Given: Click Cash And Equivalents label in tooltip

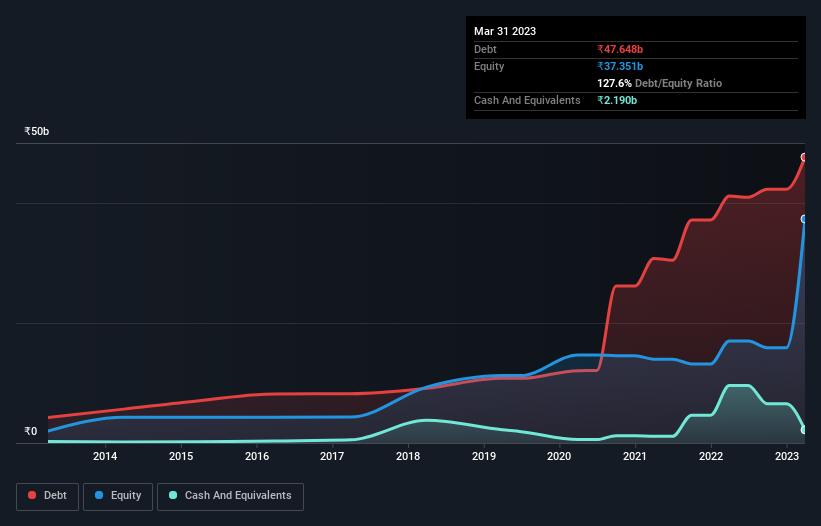Looking at the screenshot, I should click(x=527, y=100).
